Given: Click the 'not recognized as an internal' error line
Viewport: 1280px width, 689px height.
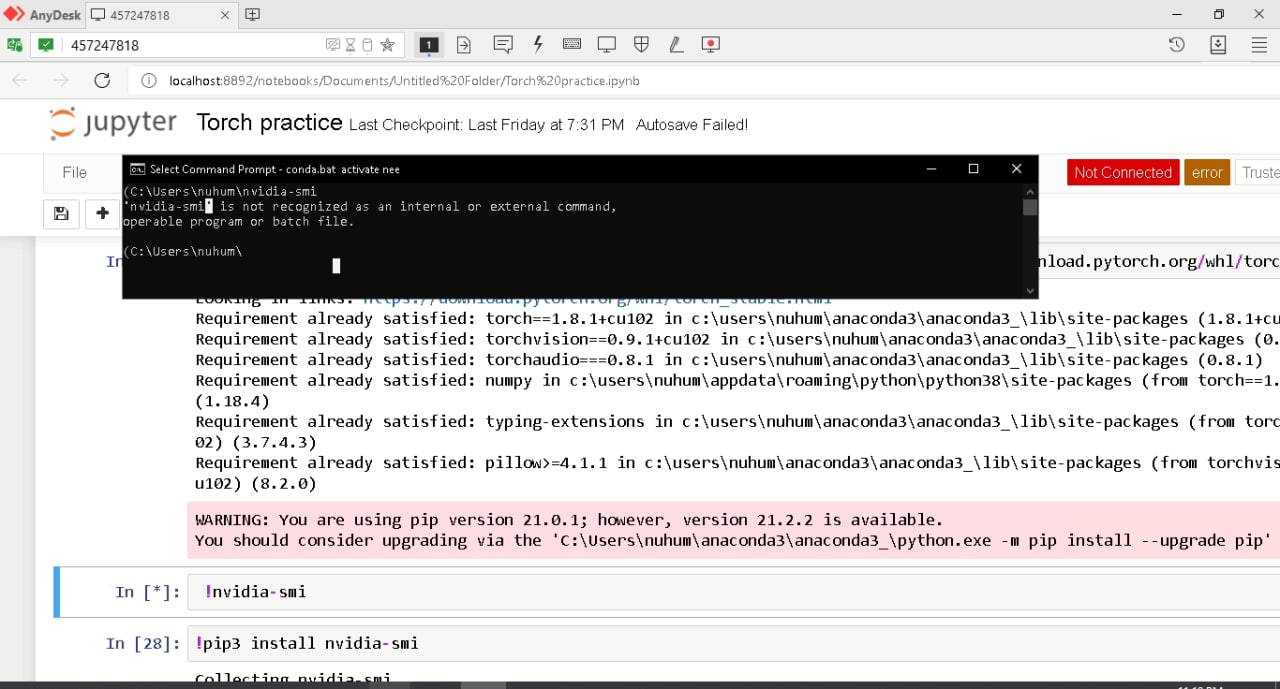Looking at the screenshot, I should coord(370,206).
